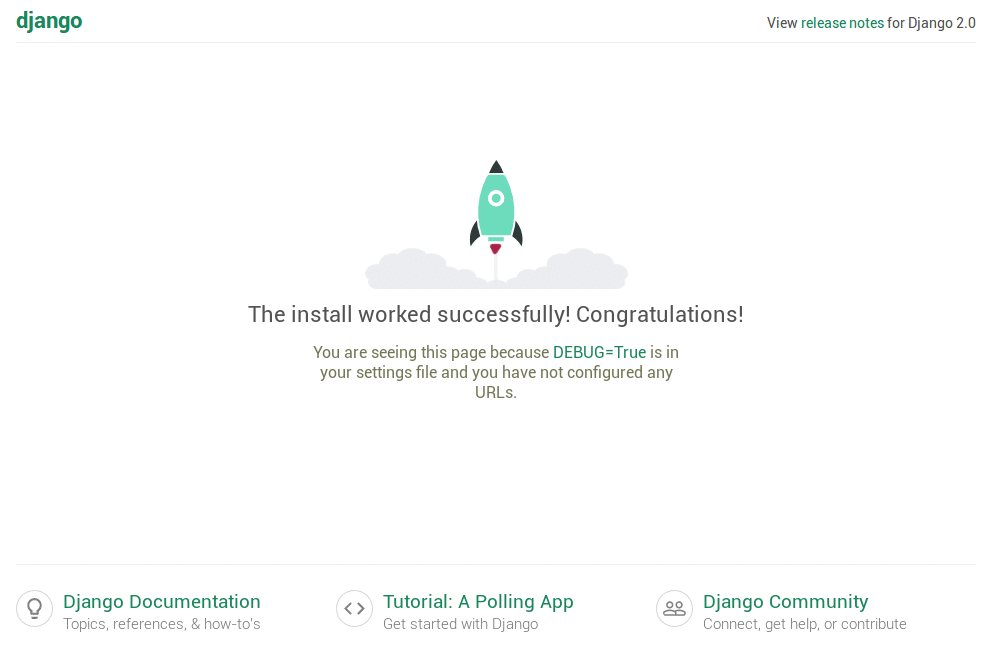Select the "install worked successfully" heading
This screenshot has height=647, width=993.
pyautogui.click(x=495, y=314)
